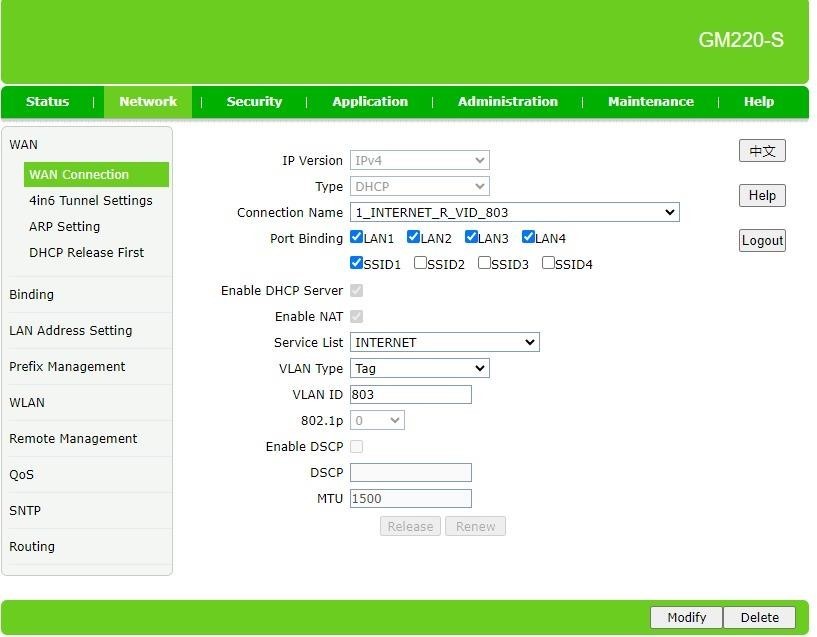The image size is (817, 637).
Task: Open 4in6 Tunnel Settings page
Action: [91, 200]
